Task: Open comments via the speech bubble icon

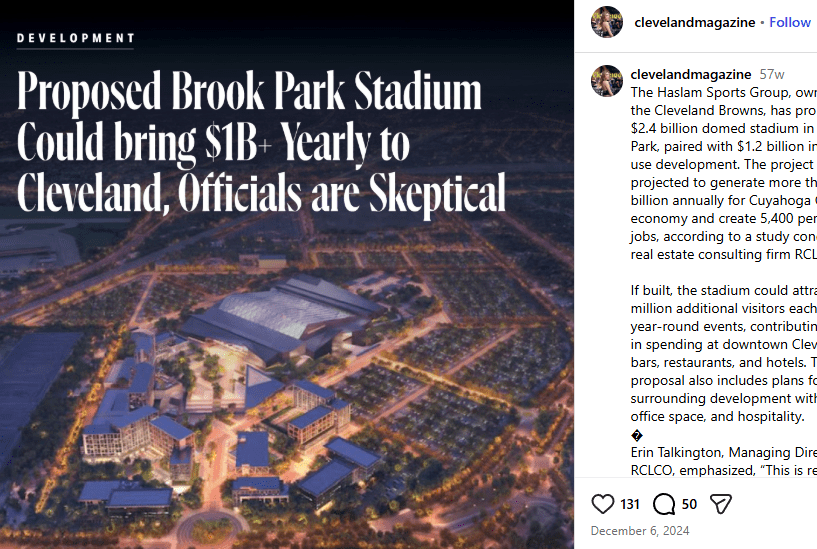Action: pyautogui.click(x=663, y=504)
